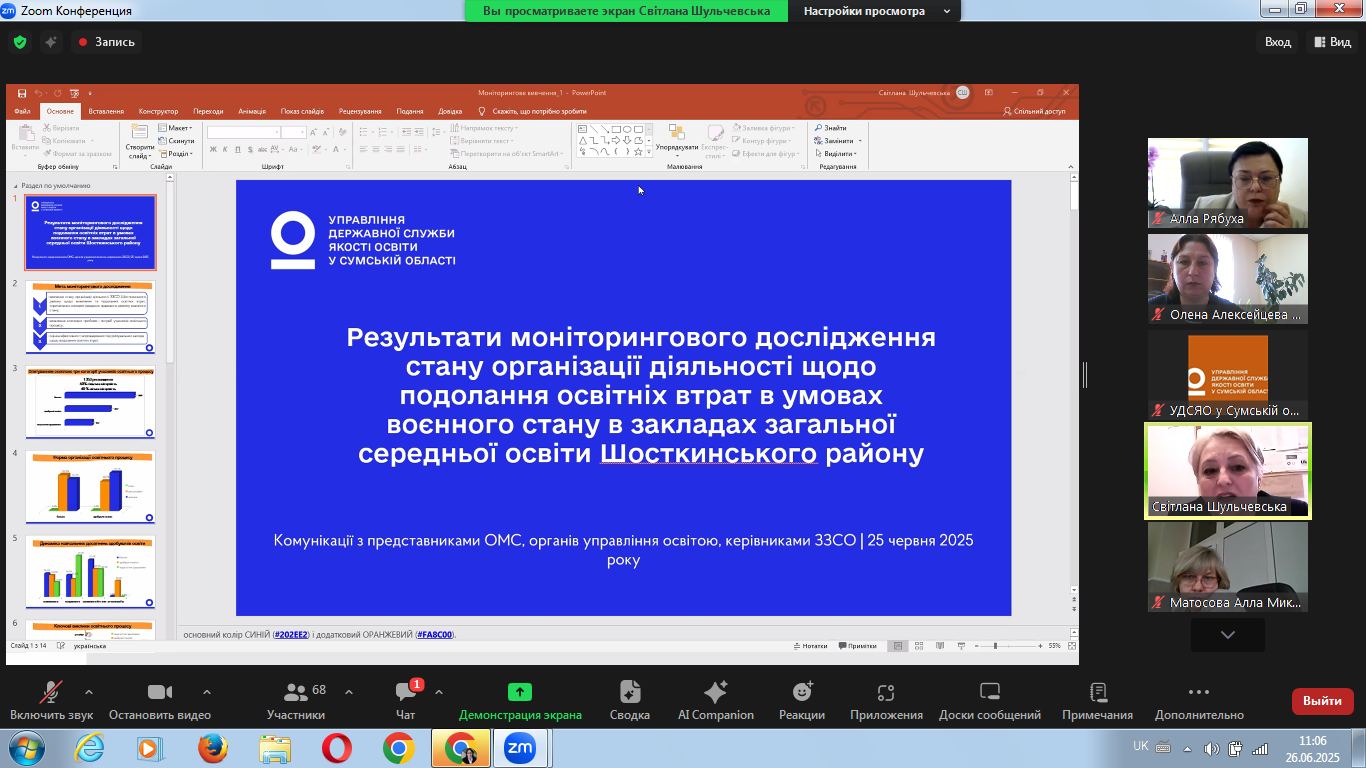
Task: Click the Share Screen button
Action: 520,699
